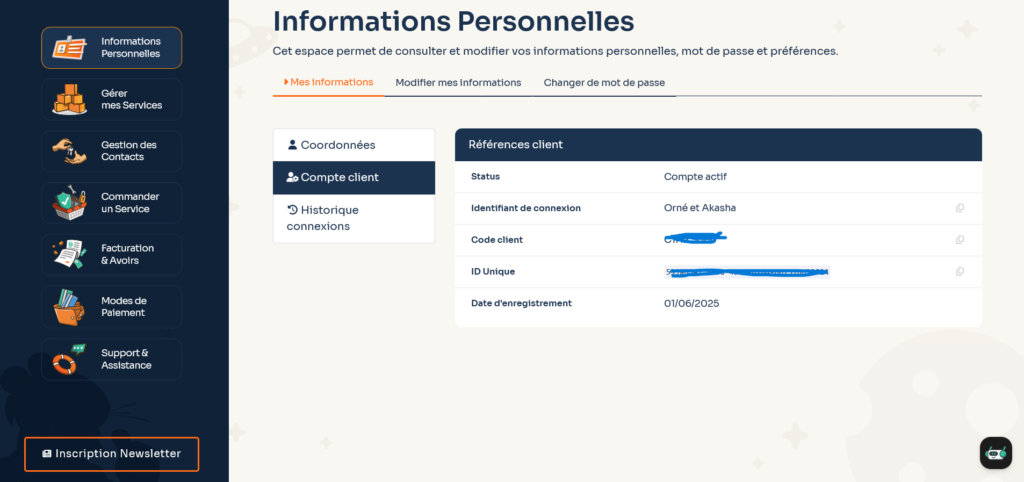Click the Gérer mes Services boxes icon
This screenshot has height=482, width=1024.
(69, 99)
